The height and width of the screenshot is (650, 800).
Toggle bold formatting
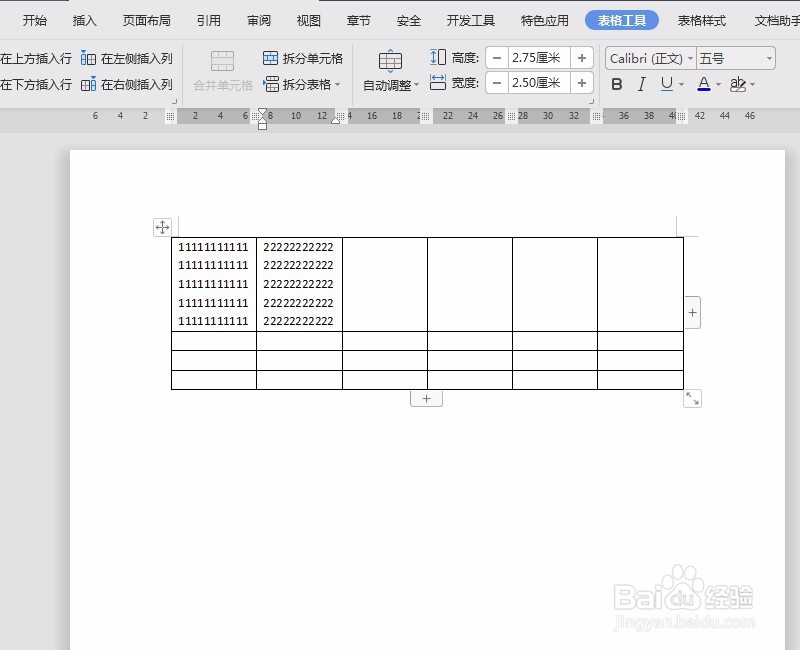coord(616,84)
